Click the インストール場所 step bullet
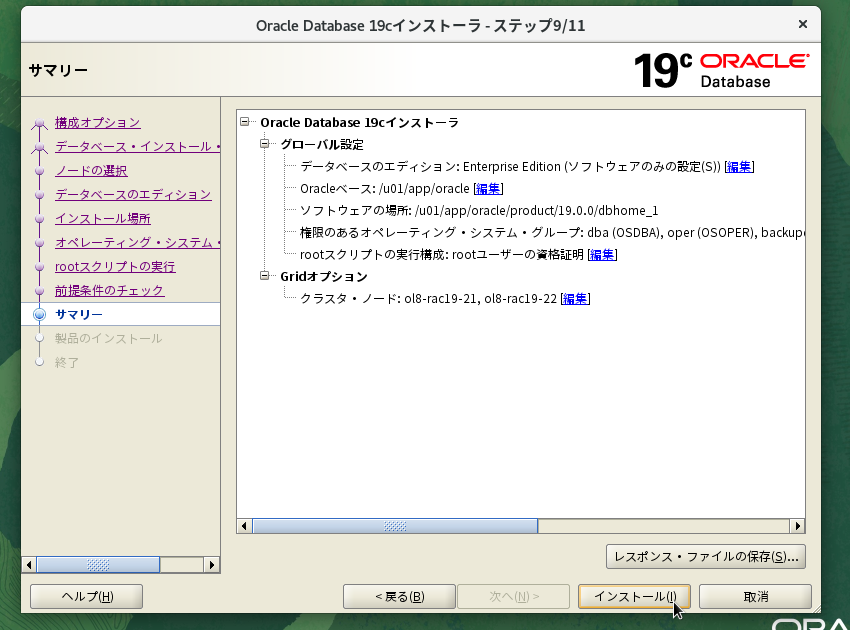Image resolution: width=850 pixels, height=630 pixels. (x=39, y=219)
